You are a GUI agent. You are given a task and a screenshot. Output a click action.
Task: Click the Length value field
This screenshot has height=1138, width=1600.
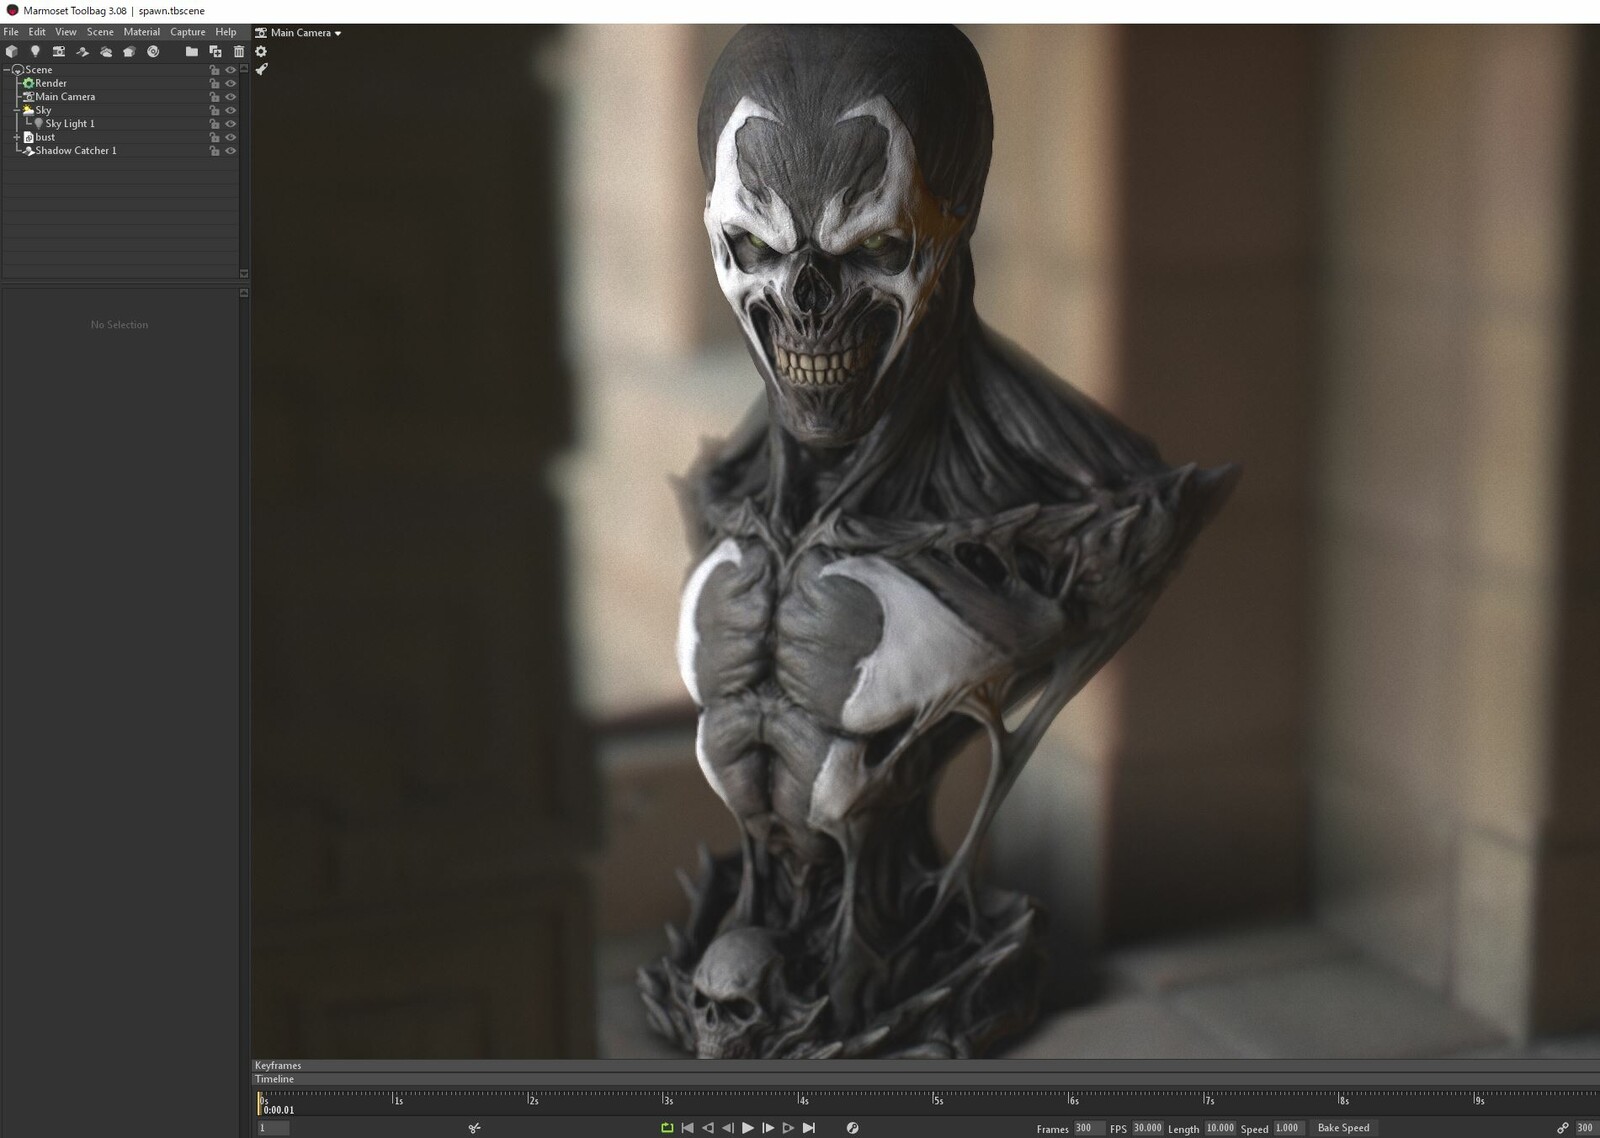click(x=1220, y=1128)
